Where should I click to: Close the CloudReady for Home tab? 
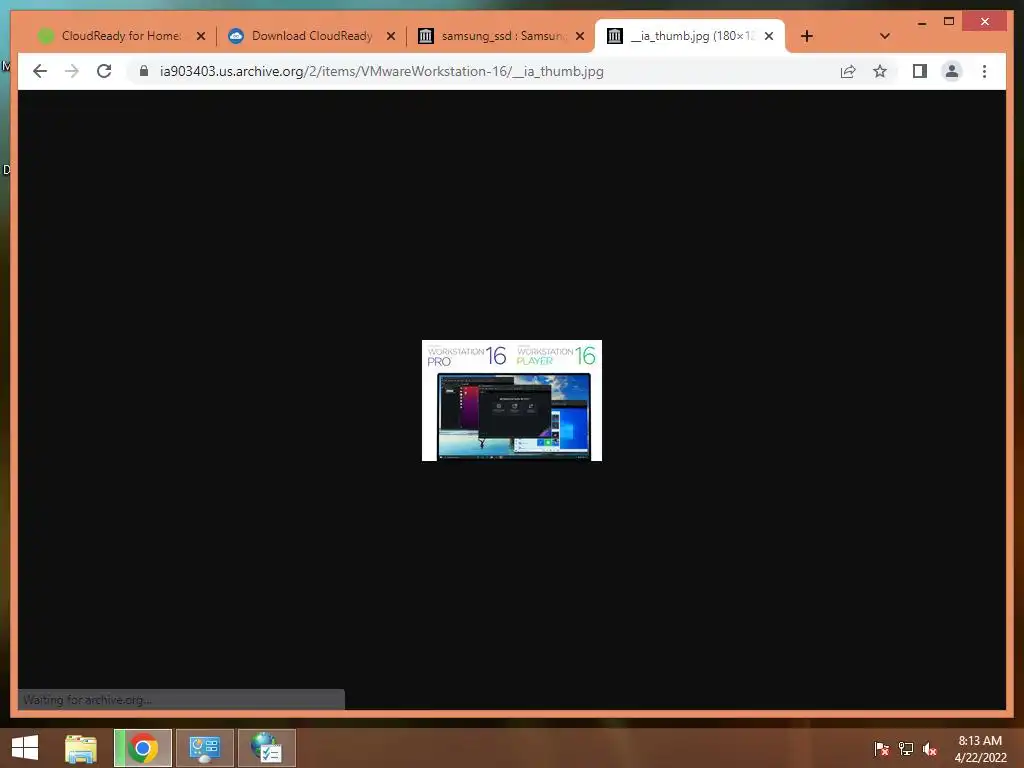[x=200, y=36]
